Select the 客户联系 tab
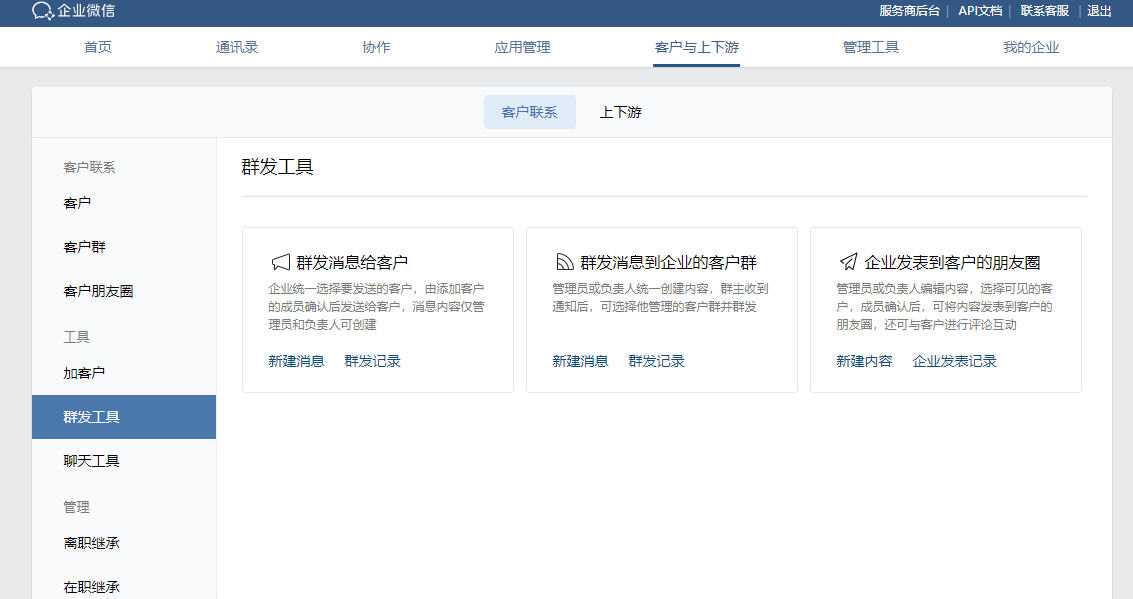The width and height of the screenshot is (1133, 599). 529,112
